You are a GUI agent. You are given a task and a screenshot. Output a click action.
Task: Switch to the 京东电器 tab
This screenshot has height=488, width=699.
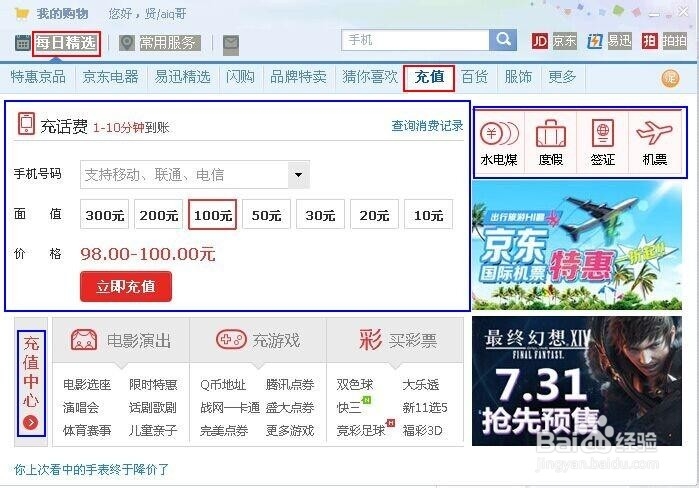coord(110,77)
